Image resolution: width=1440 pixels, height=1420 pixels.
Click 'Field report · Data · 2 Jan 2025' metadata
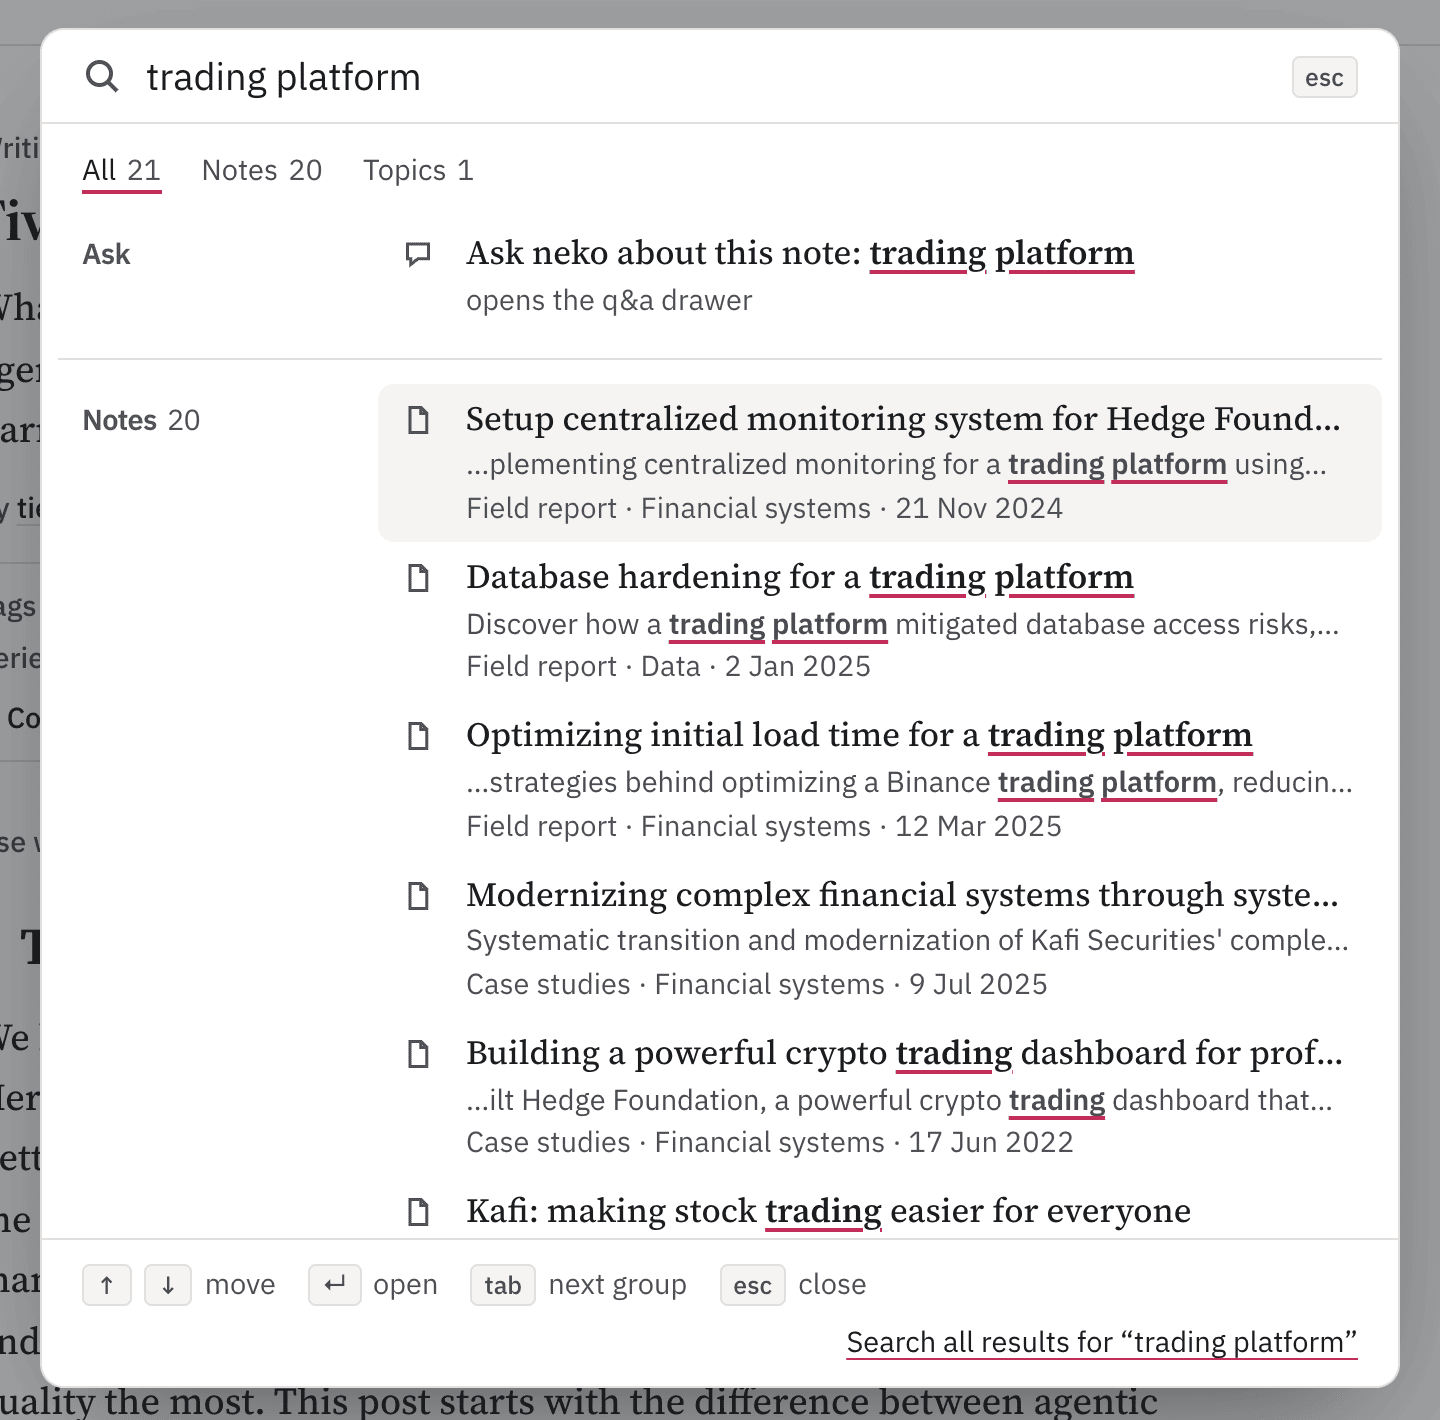pyautogui.click(x=668, y=666)
